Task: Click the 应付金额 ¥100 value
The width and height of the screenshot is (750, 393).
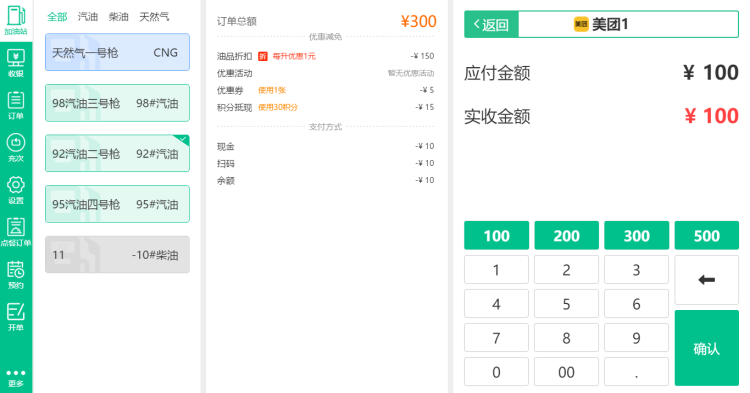Action: pyautogui.click(x=711, y=73)
